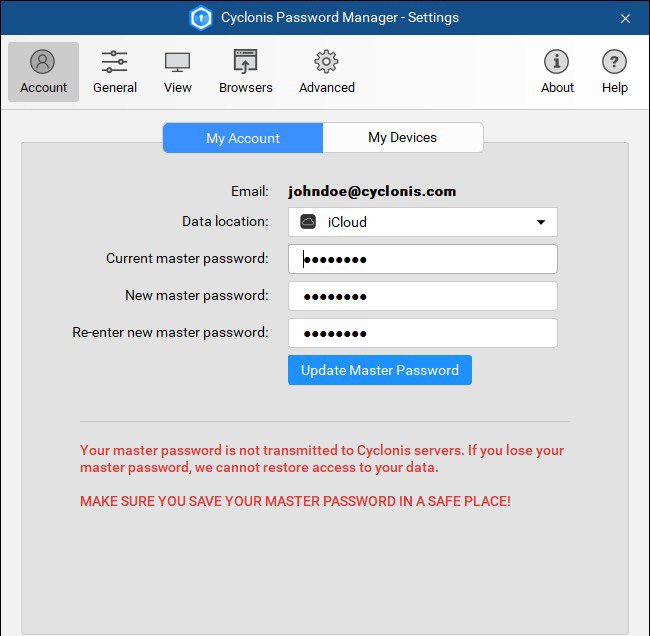Viewport: 650px width, 636px height.
Task: Click the Cyclonis logo in title bar
Action: (x=200, y=18)
